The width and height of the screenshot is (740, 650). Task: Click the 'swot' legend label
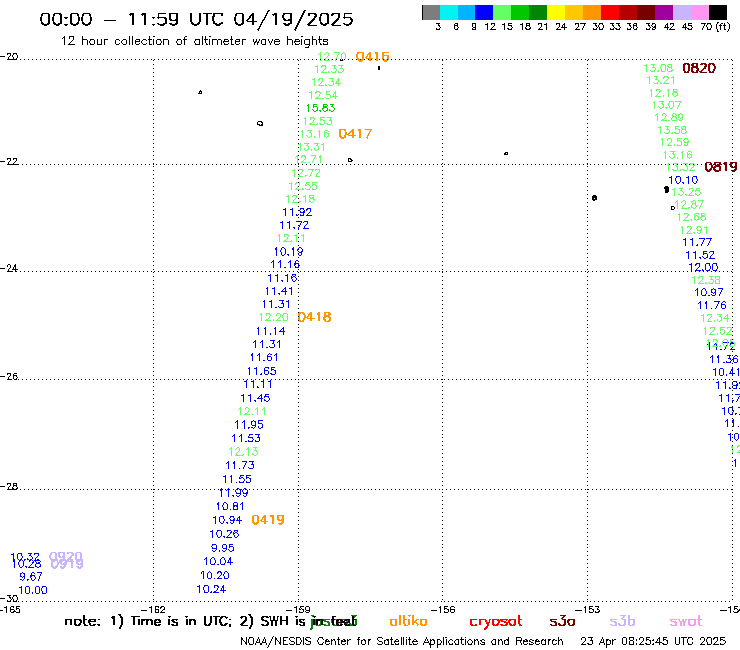pyautogui.click(x=686, y=622)
